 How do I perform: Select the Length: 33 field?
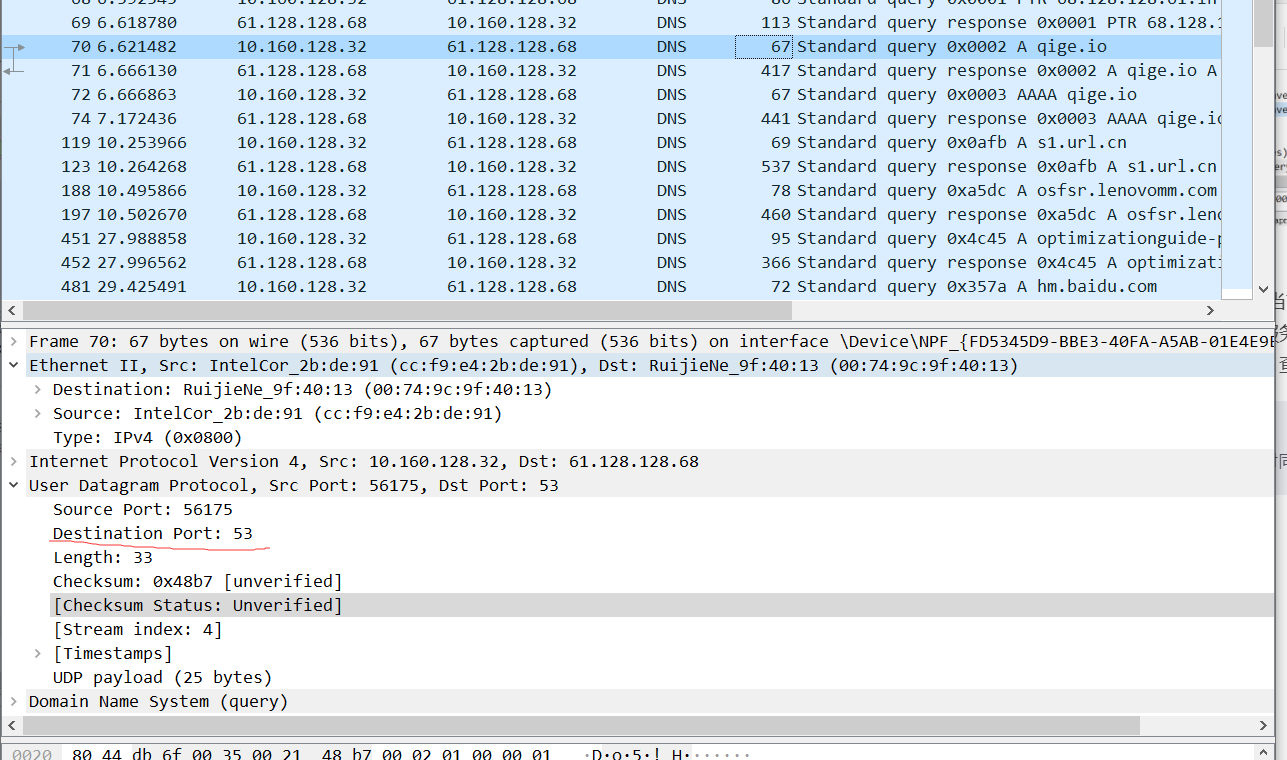click(102, 558)
